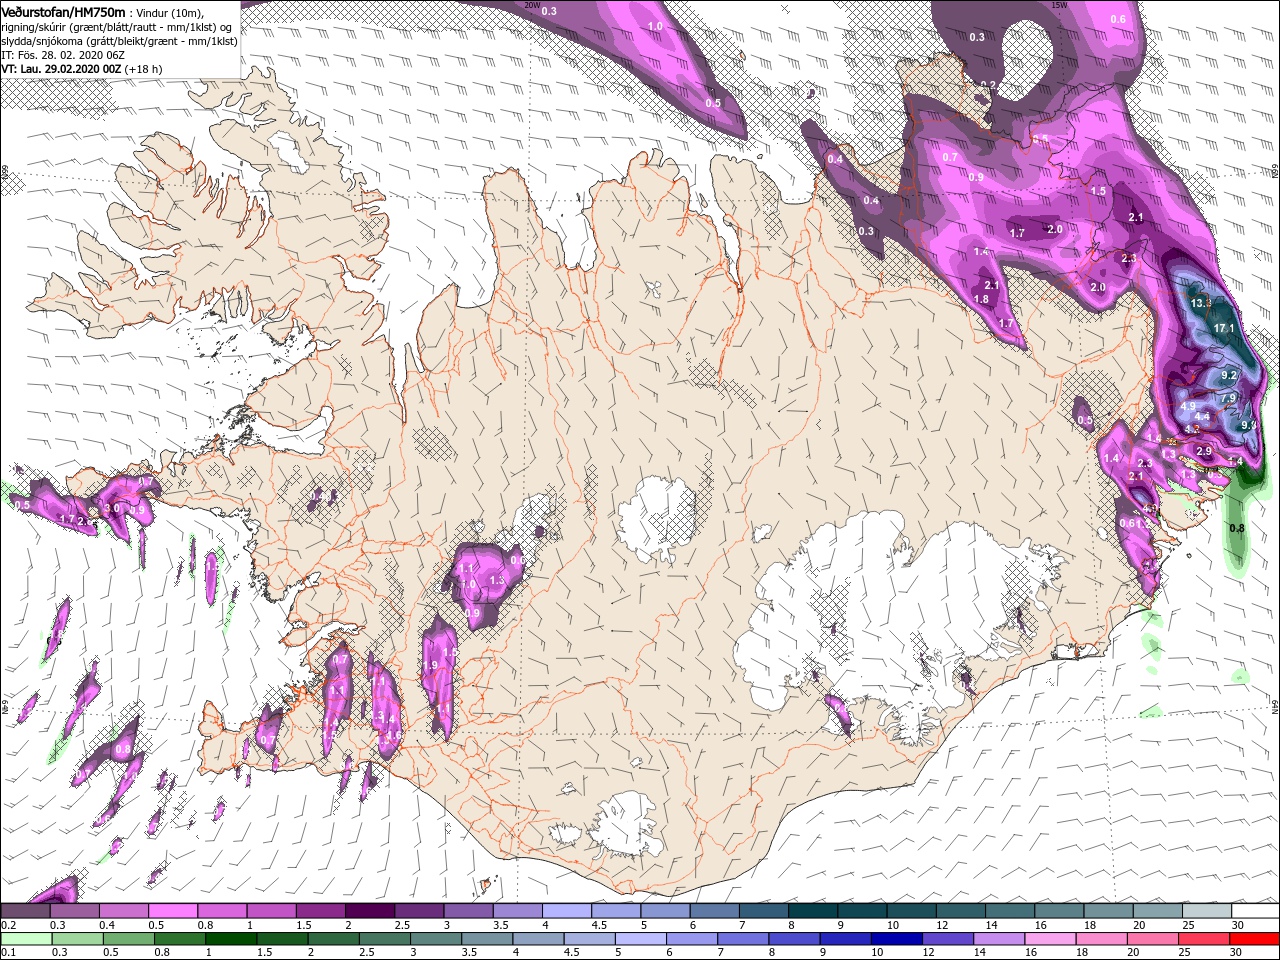1280x960 pixels.
Task: Select light lavender snow swatch for 4–4.5
Action: pyautogui.click(x=566, y=912)
